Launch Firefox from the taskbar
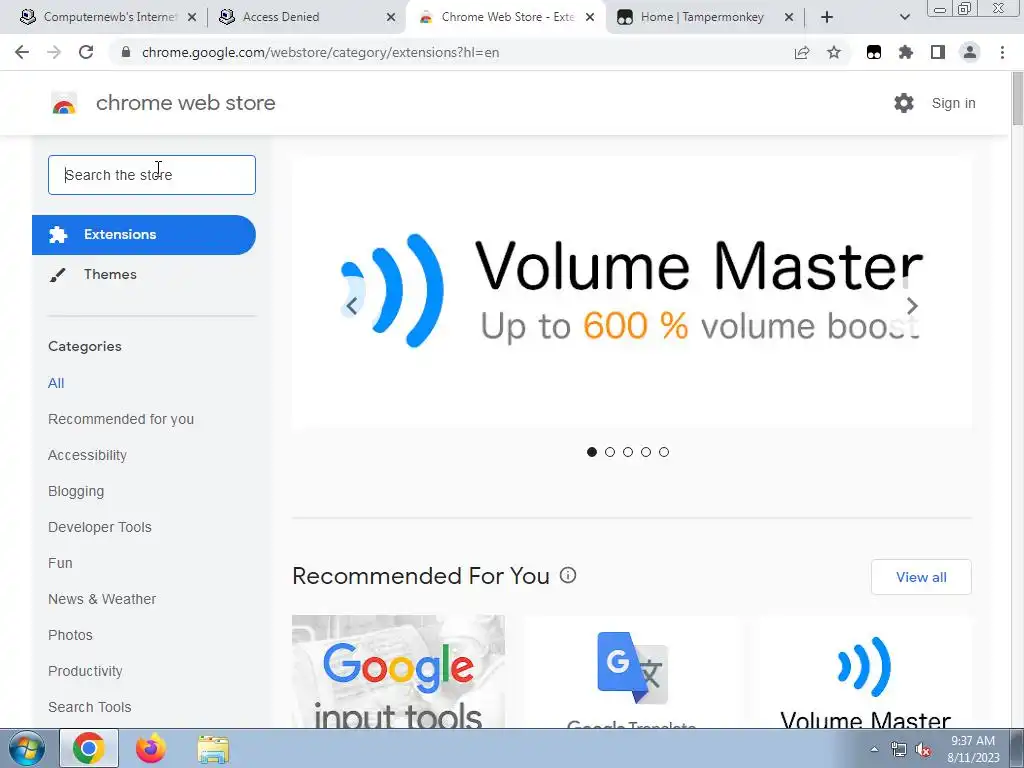This screenshot has width=1024, height=768. pyautogui.click(x=151, y=748)
